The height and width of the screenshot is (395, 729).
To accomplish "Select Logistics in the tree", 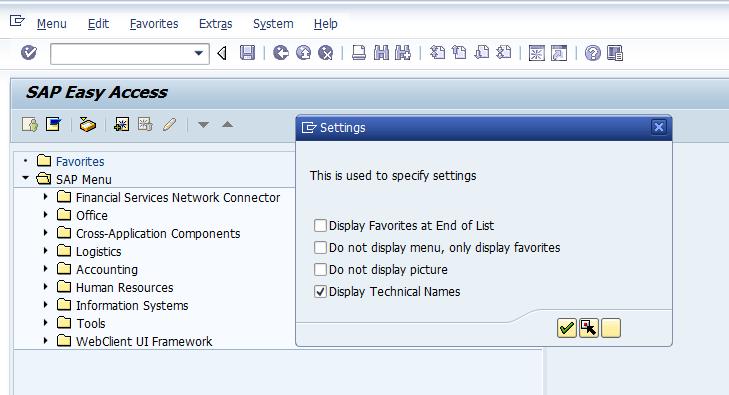I will pyautogui.click(x=99, y=251).
